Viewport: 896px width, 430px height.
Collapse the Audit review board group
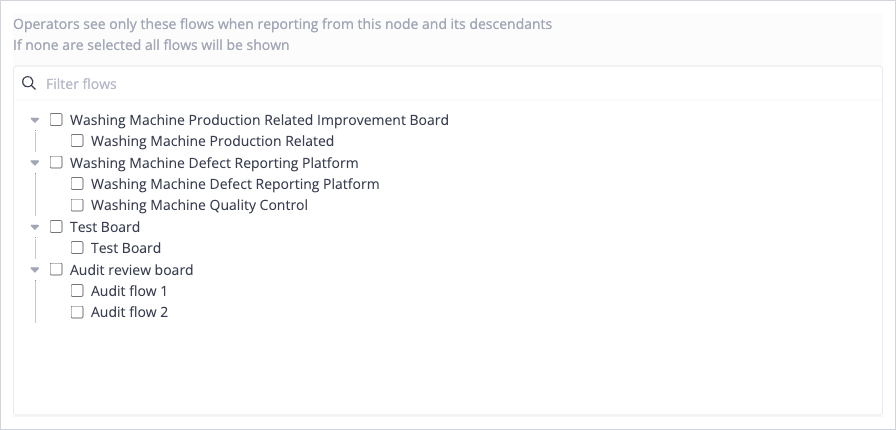pos(35,270)
